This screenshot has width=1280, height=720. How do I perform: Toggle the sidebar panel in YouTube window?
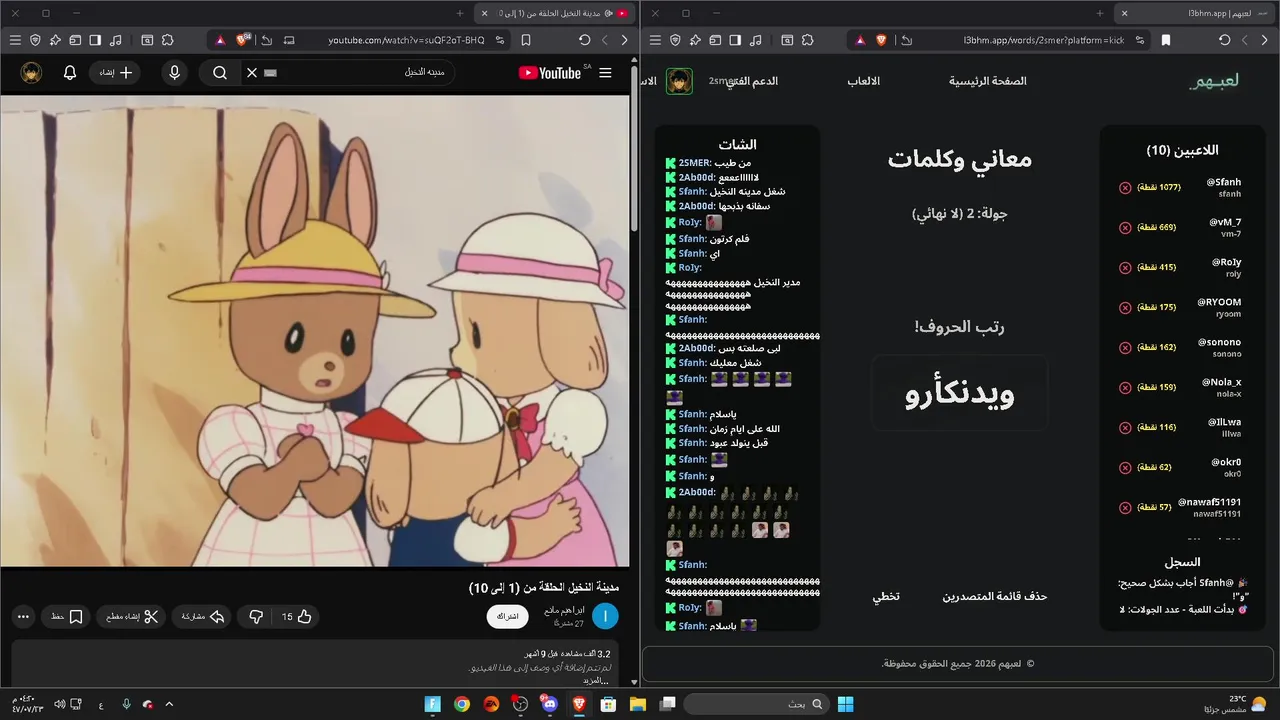pos(95,40)
